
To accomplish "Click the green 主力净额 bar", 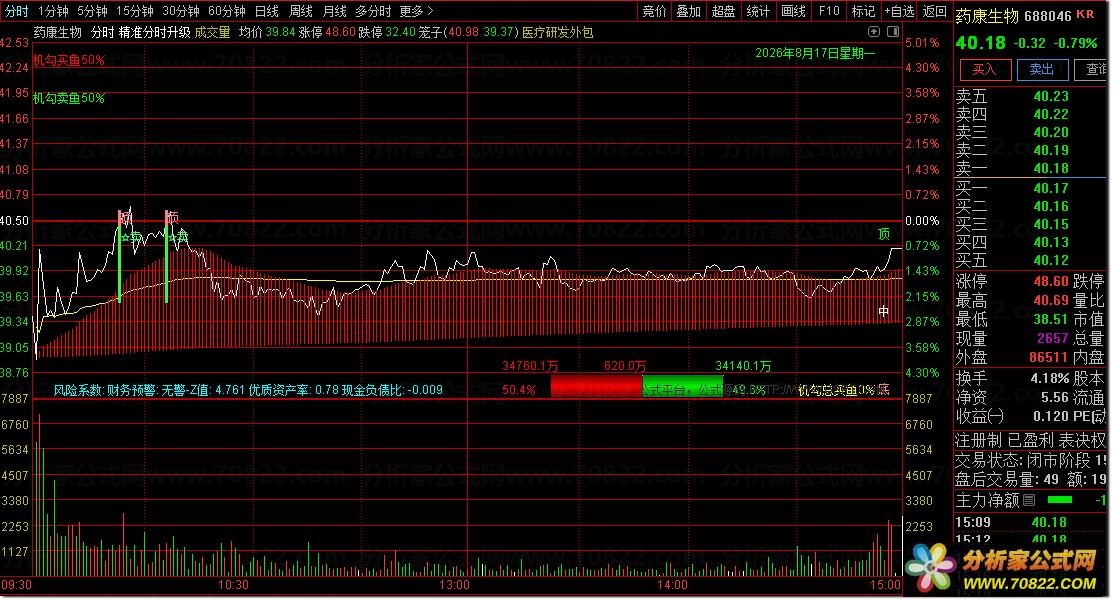I will 1060,501.
